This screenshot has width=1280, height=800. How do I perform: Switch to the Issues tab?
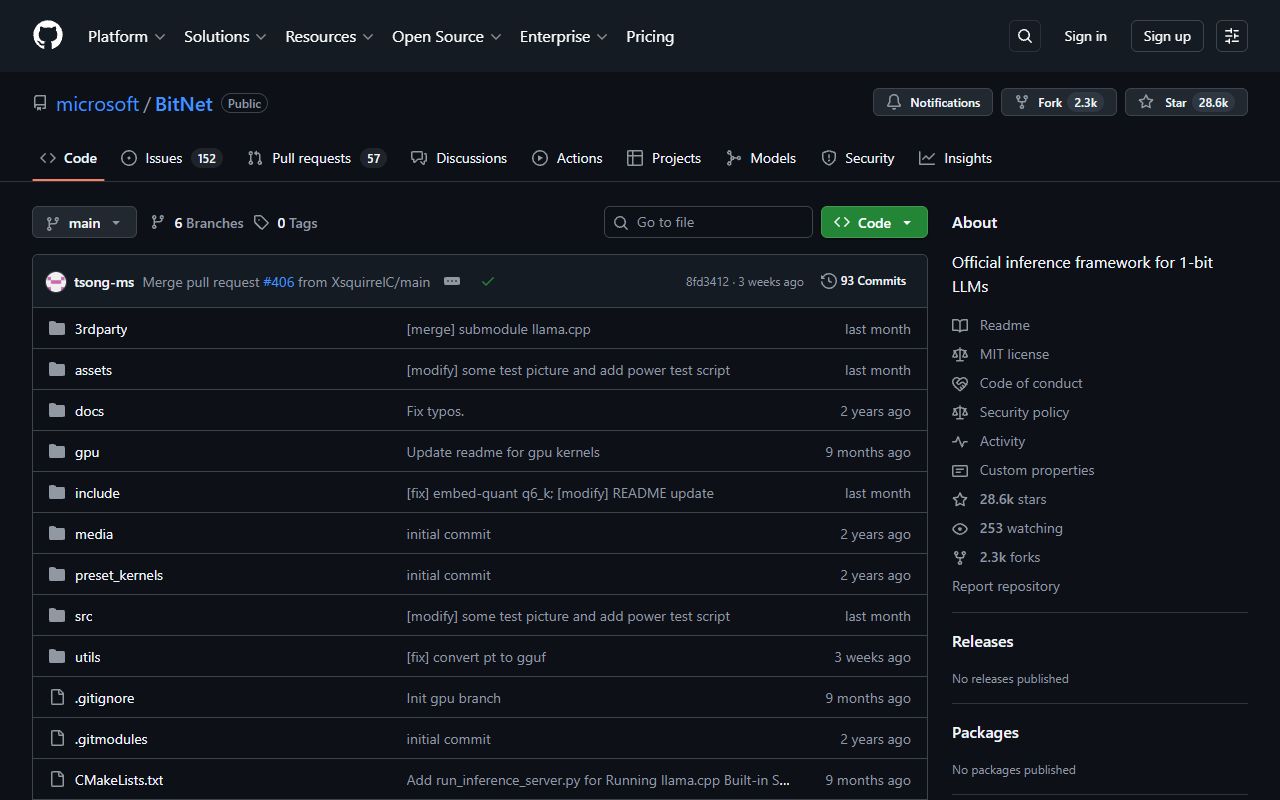point(163,157)
